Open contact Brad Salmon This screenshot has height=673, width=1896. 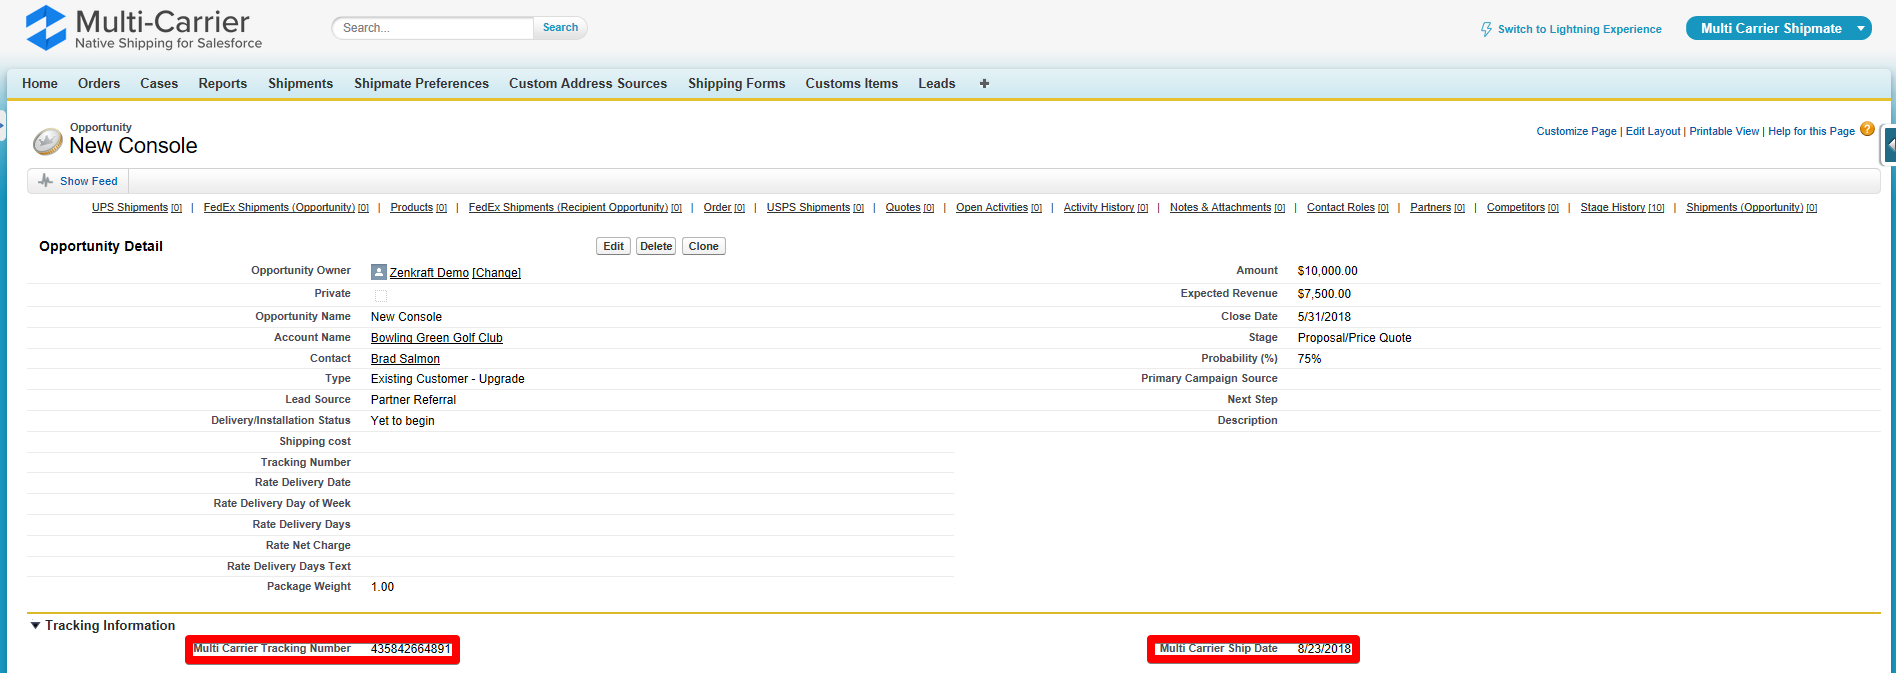pyautogui.click(x=405, y=359)
